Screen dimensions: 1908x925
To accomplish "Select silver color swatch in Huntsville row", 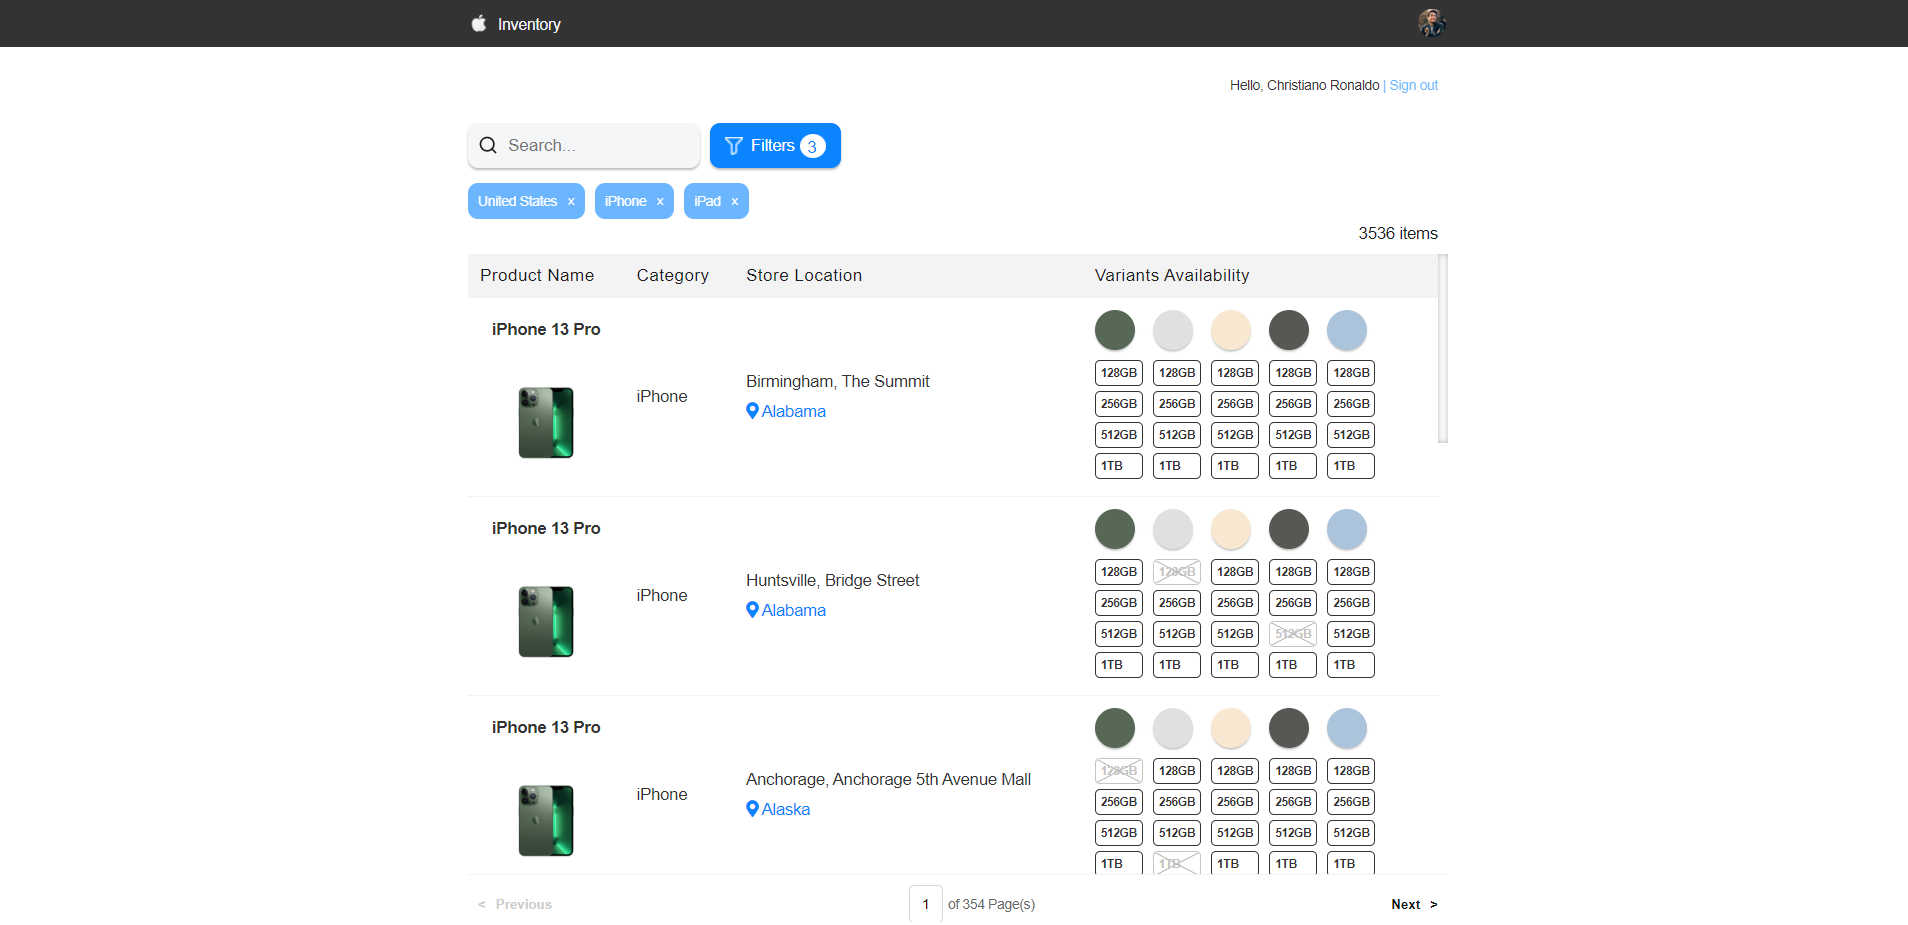I will pyautogui.click(x=1173, y=529).
